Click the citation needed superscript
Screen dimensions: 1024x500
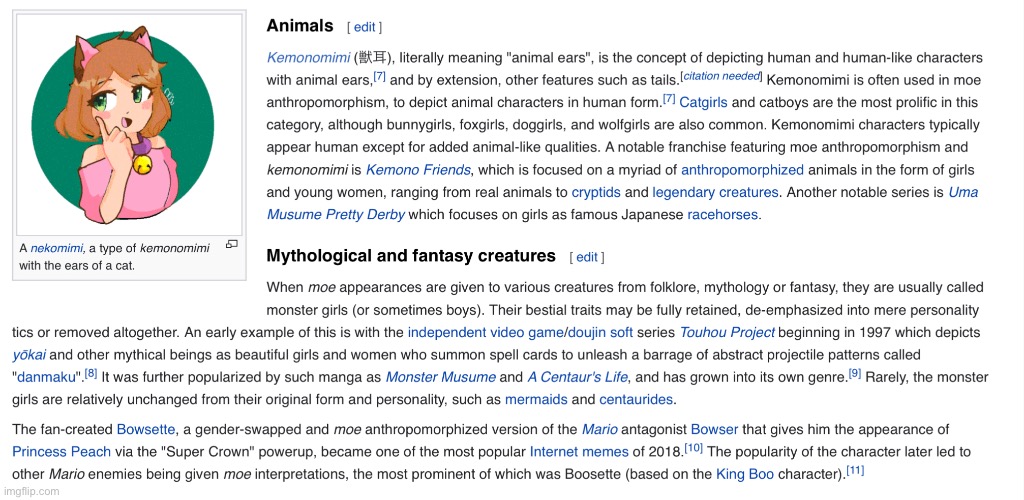coord(721,76)
